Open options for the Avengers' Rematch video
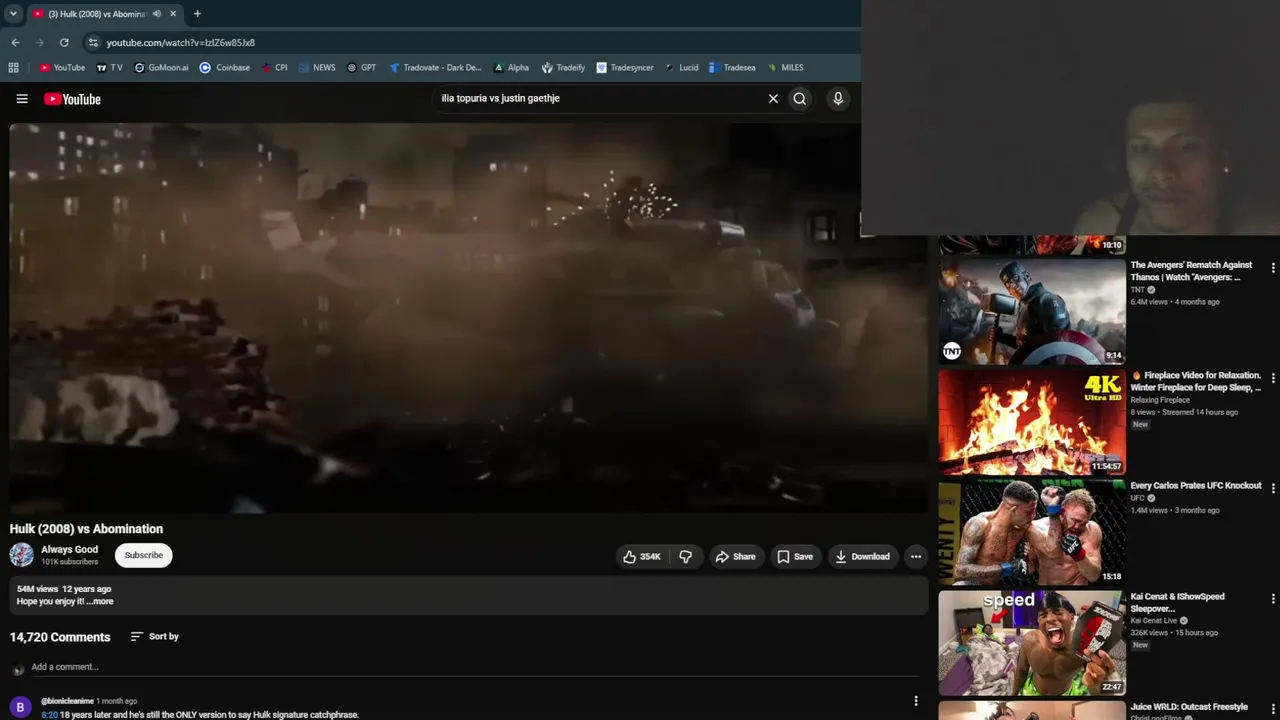 point(1273,268)
